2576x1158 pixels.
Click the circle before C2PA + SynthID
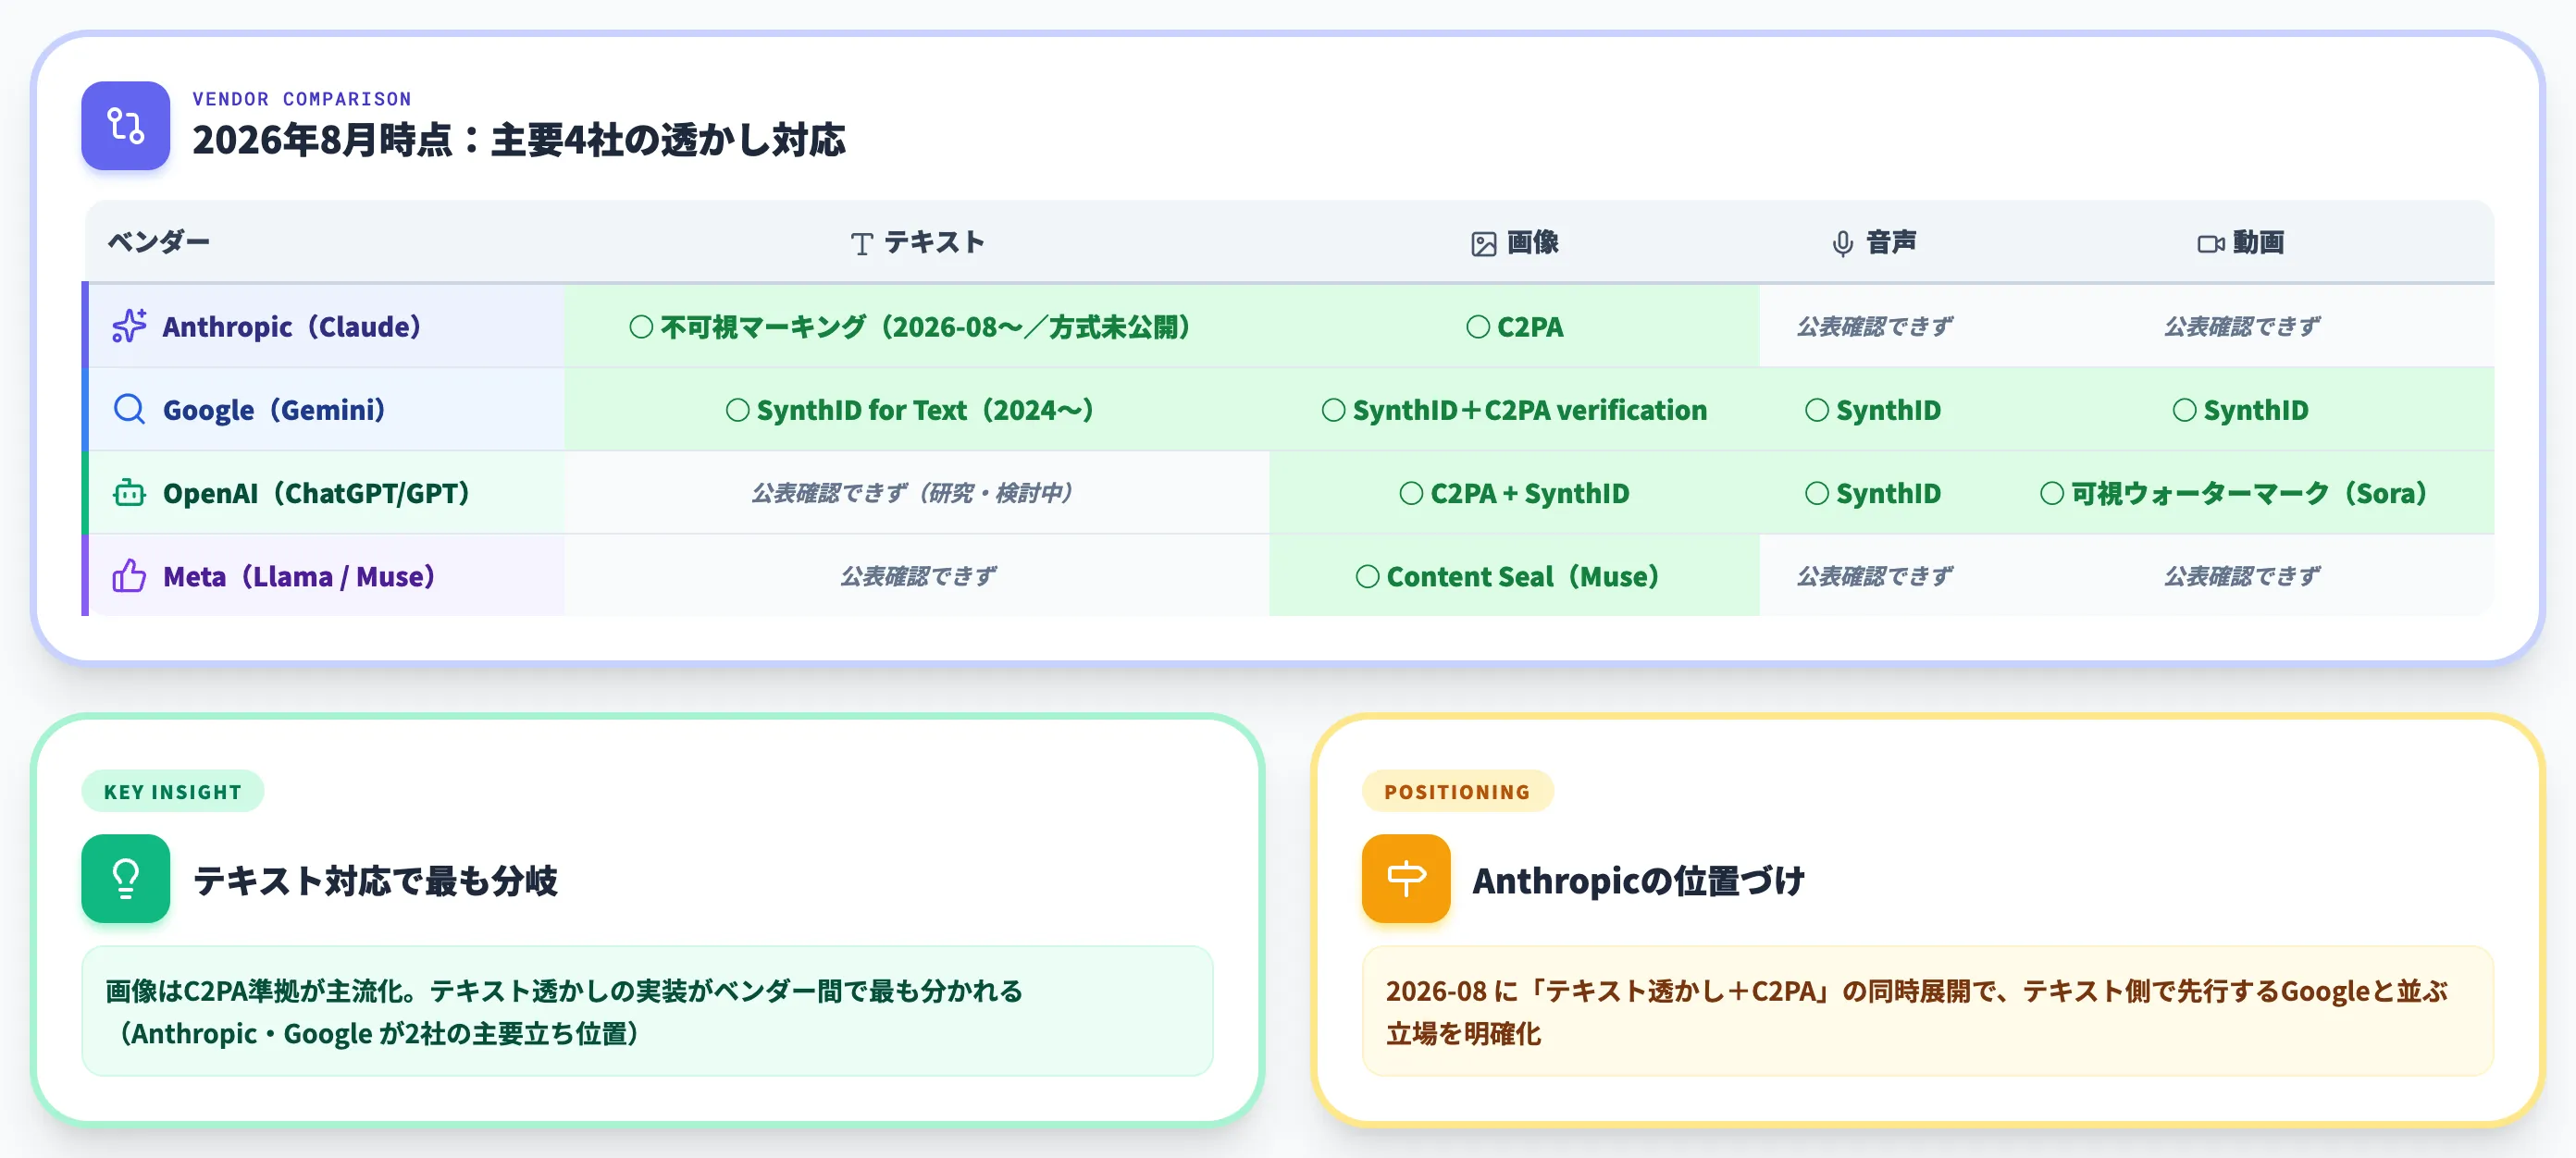[x=1411, y=493]
